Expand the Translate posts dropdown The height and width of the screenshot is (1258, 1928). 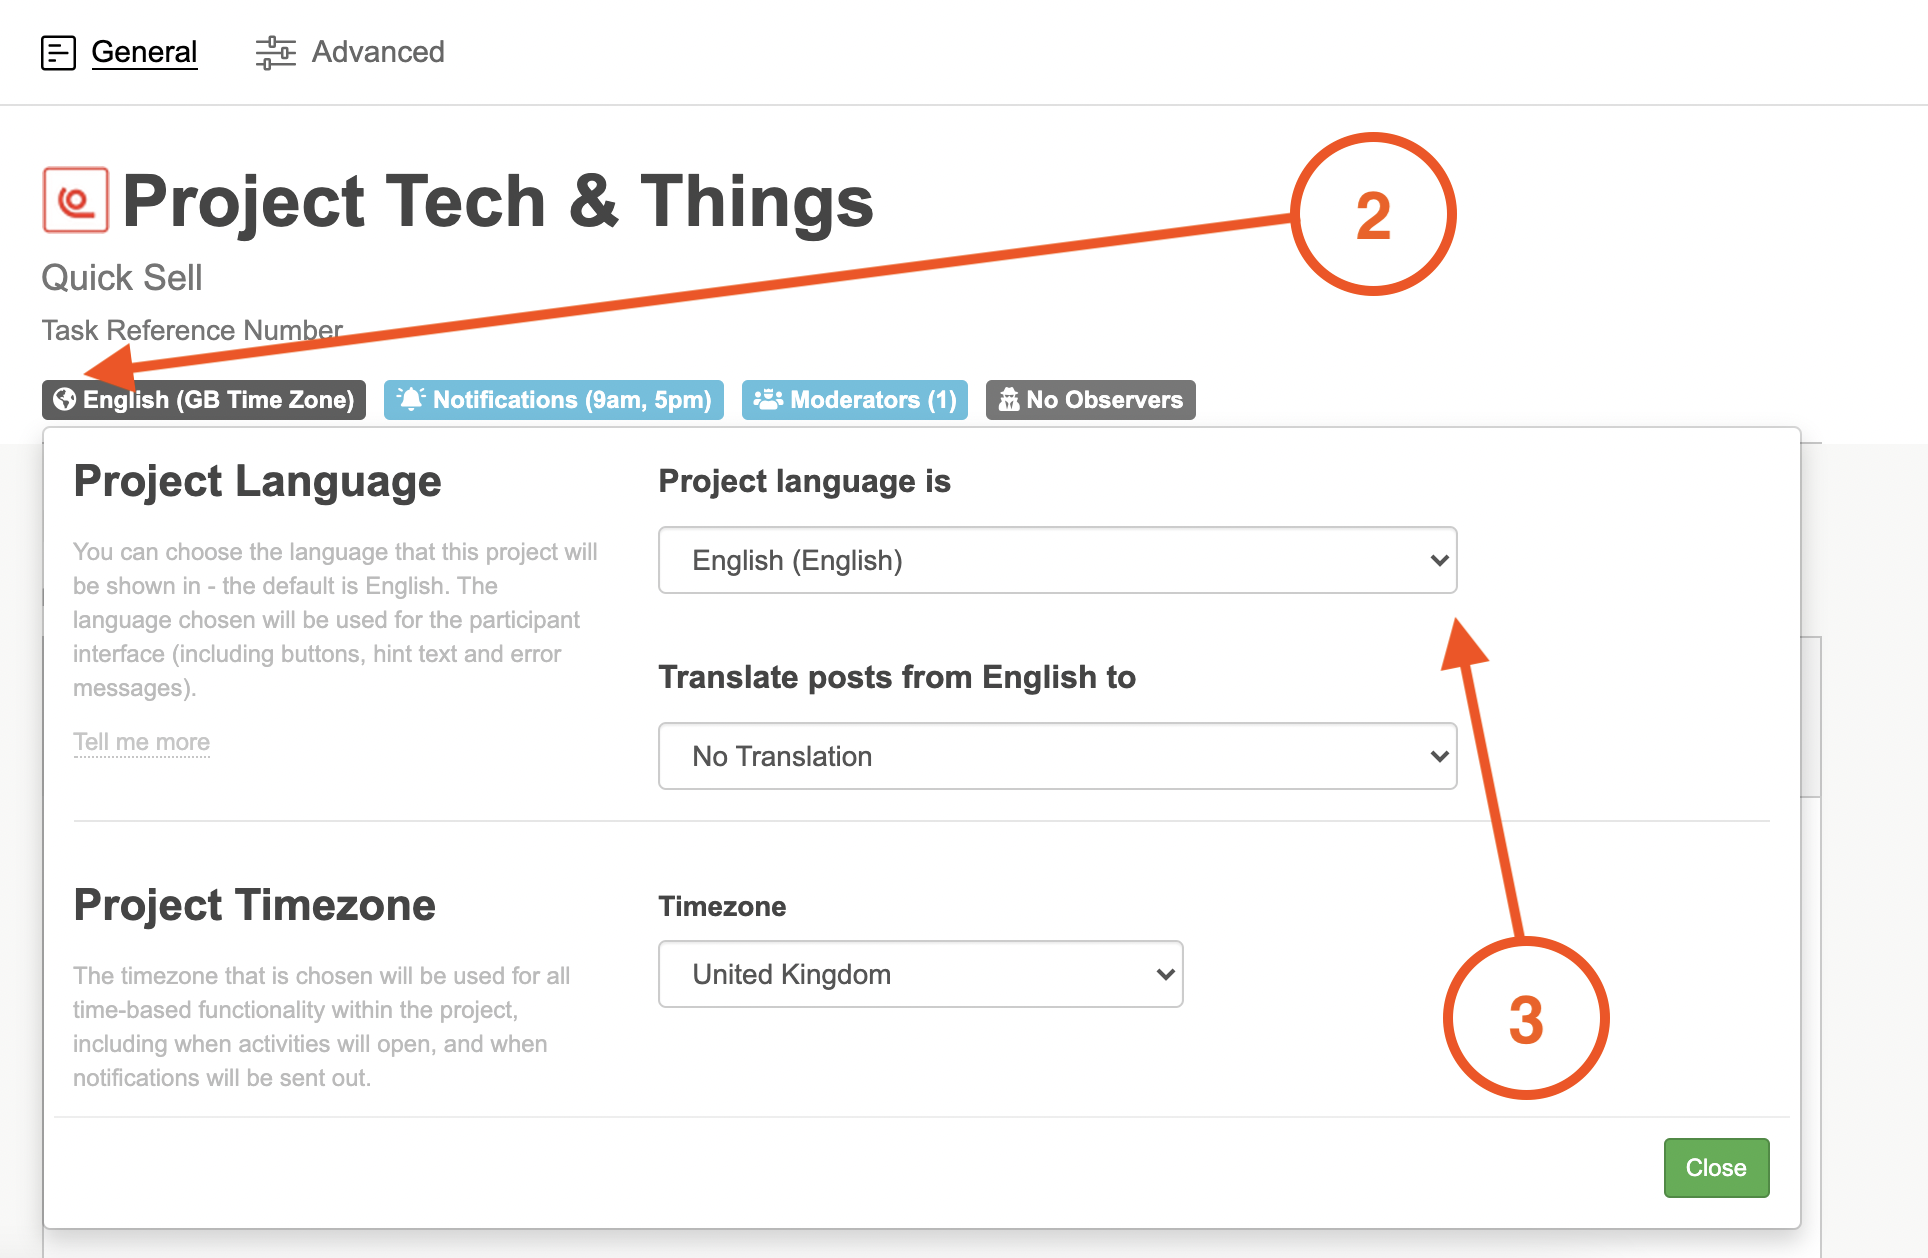tap(1057, 756)
